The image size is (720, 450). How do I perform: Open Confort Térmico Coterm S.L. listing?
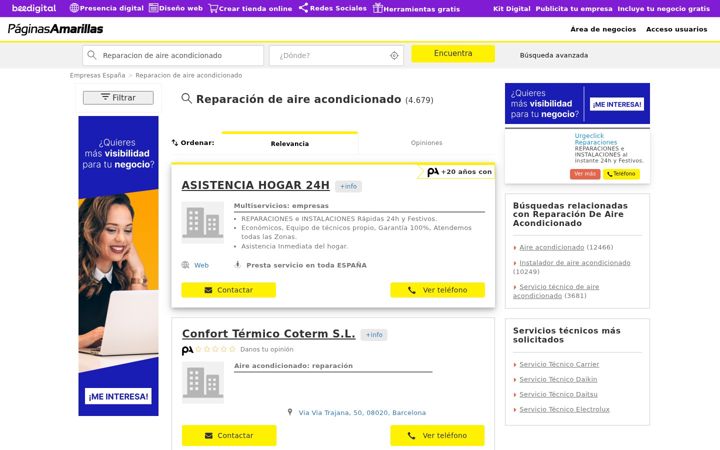(x=269, y=333)
